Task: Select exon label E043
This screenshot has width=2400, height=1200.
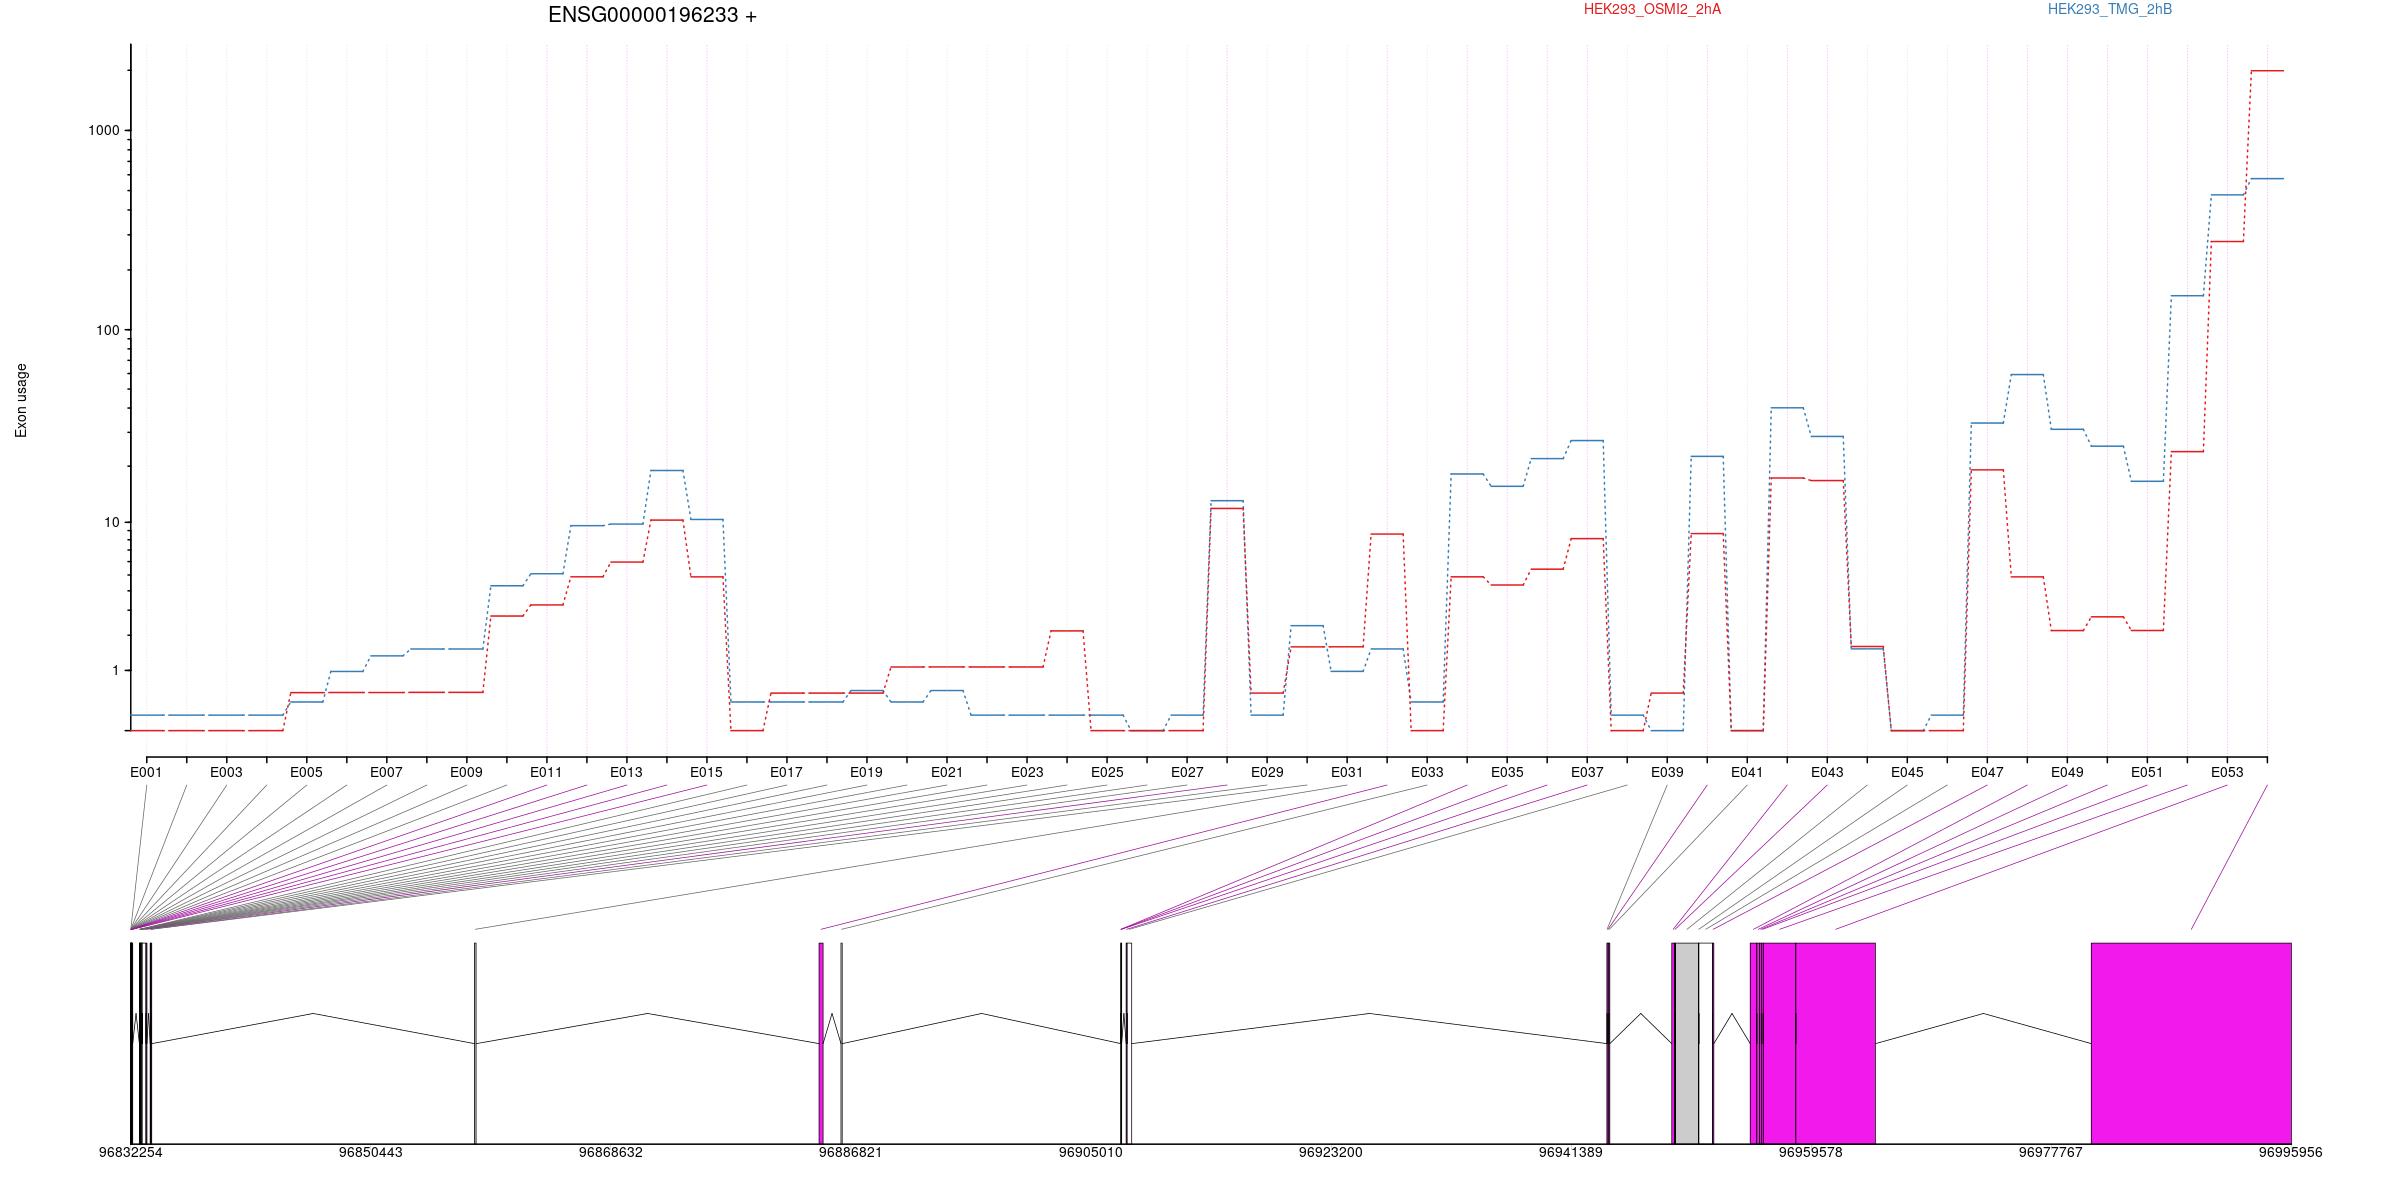Action: (x=1827, y=772)
